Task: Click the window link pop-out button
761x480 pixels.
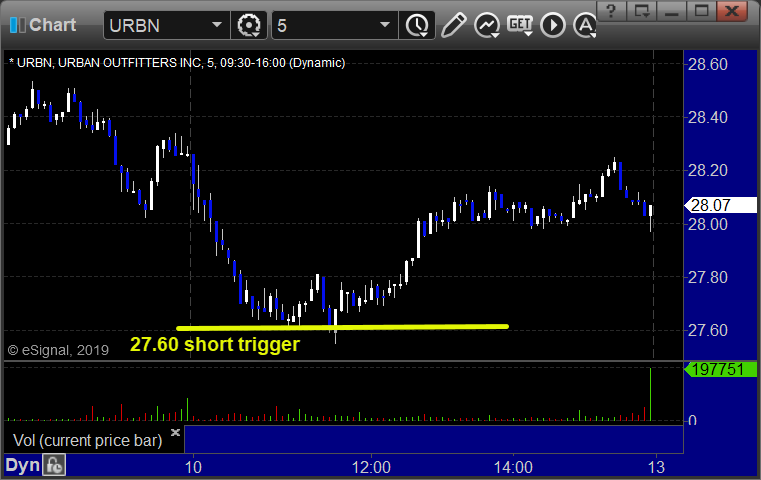Action: 642,10
